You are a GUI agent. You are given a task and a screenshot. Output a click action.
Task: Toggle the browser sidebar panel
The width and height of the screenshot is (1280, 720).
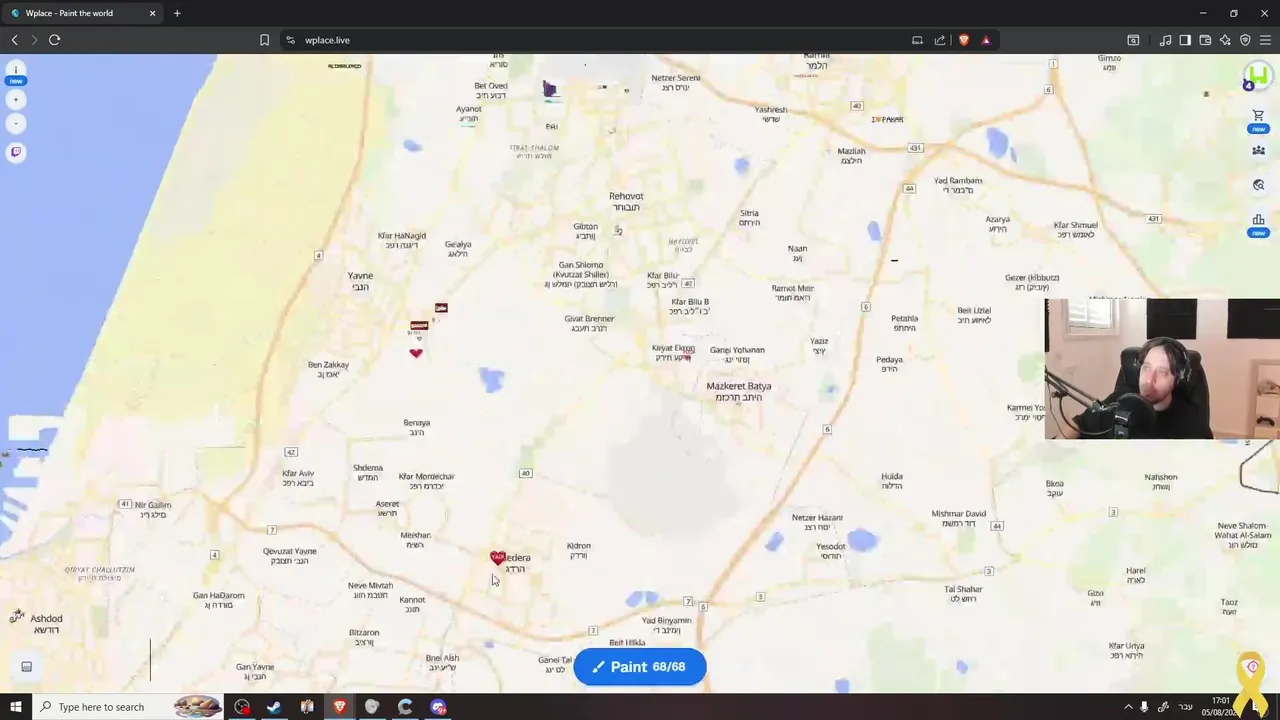[1185, 40]
